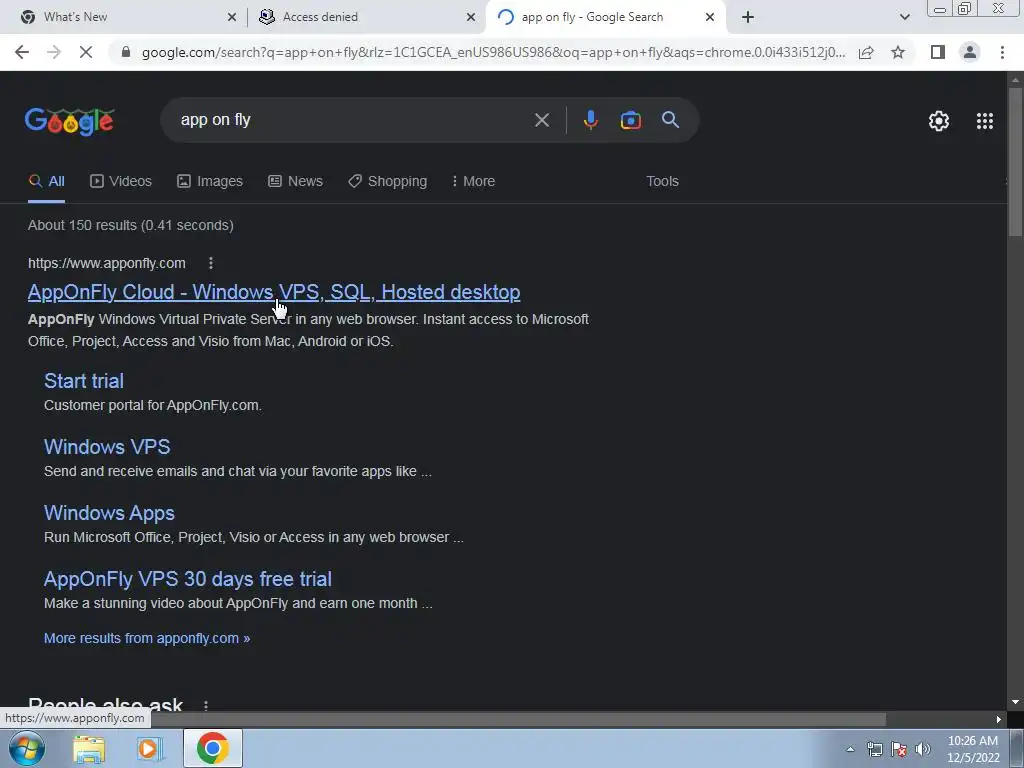Viewport: 1024px width, 768px height.
Task: Switch to Shopping results
Action: 387,182
